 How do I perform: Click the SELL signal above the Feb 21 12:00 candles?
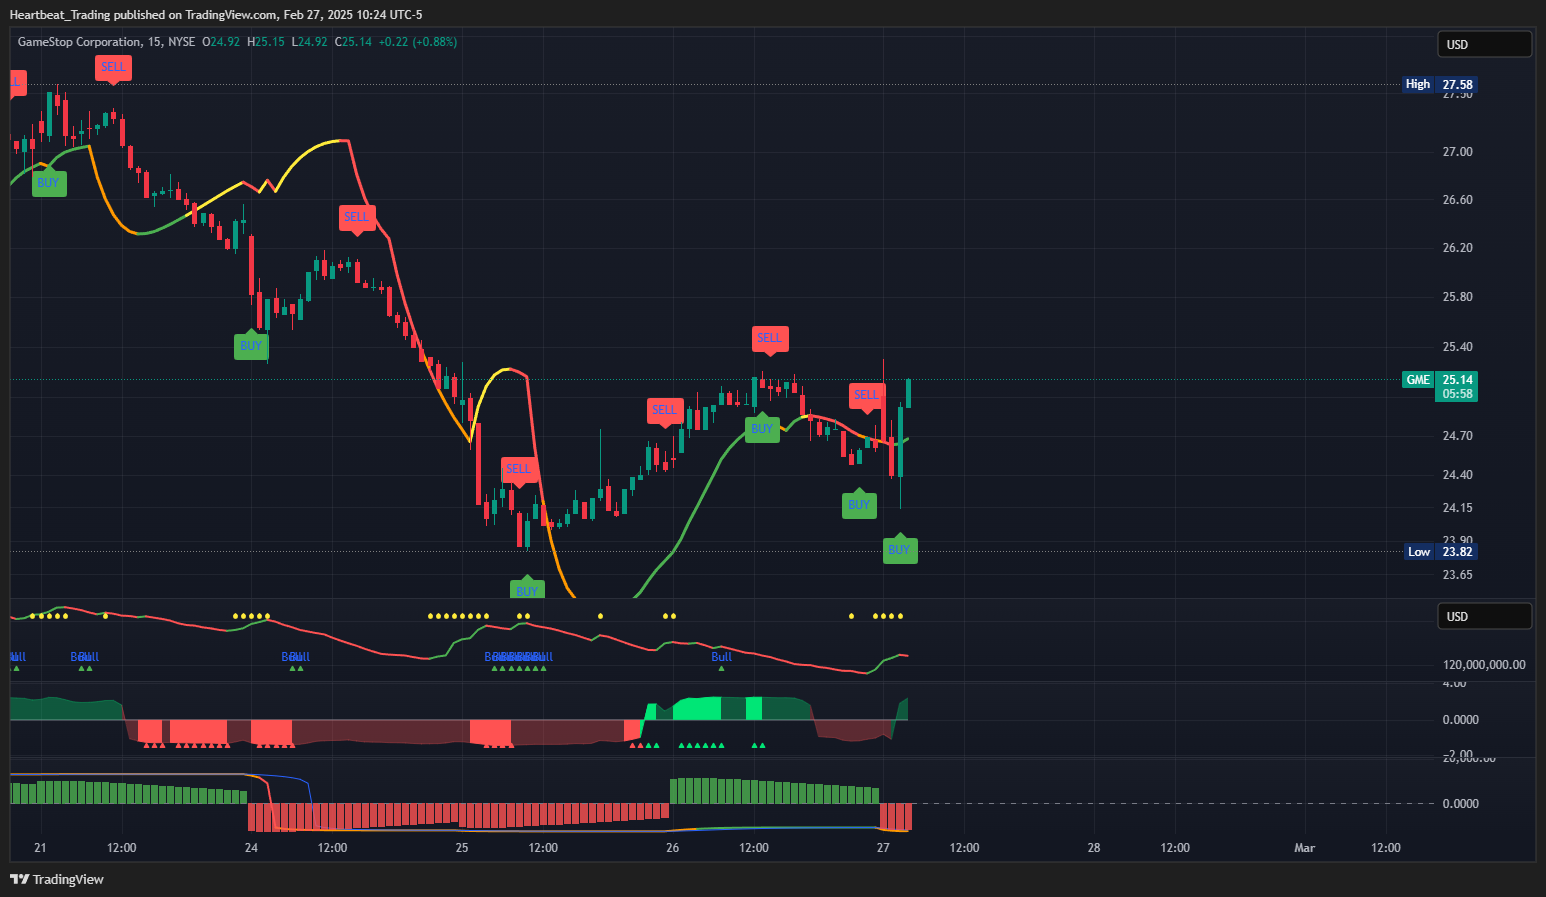(x=114, y=69)
